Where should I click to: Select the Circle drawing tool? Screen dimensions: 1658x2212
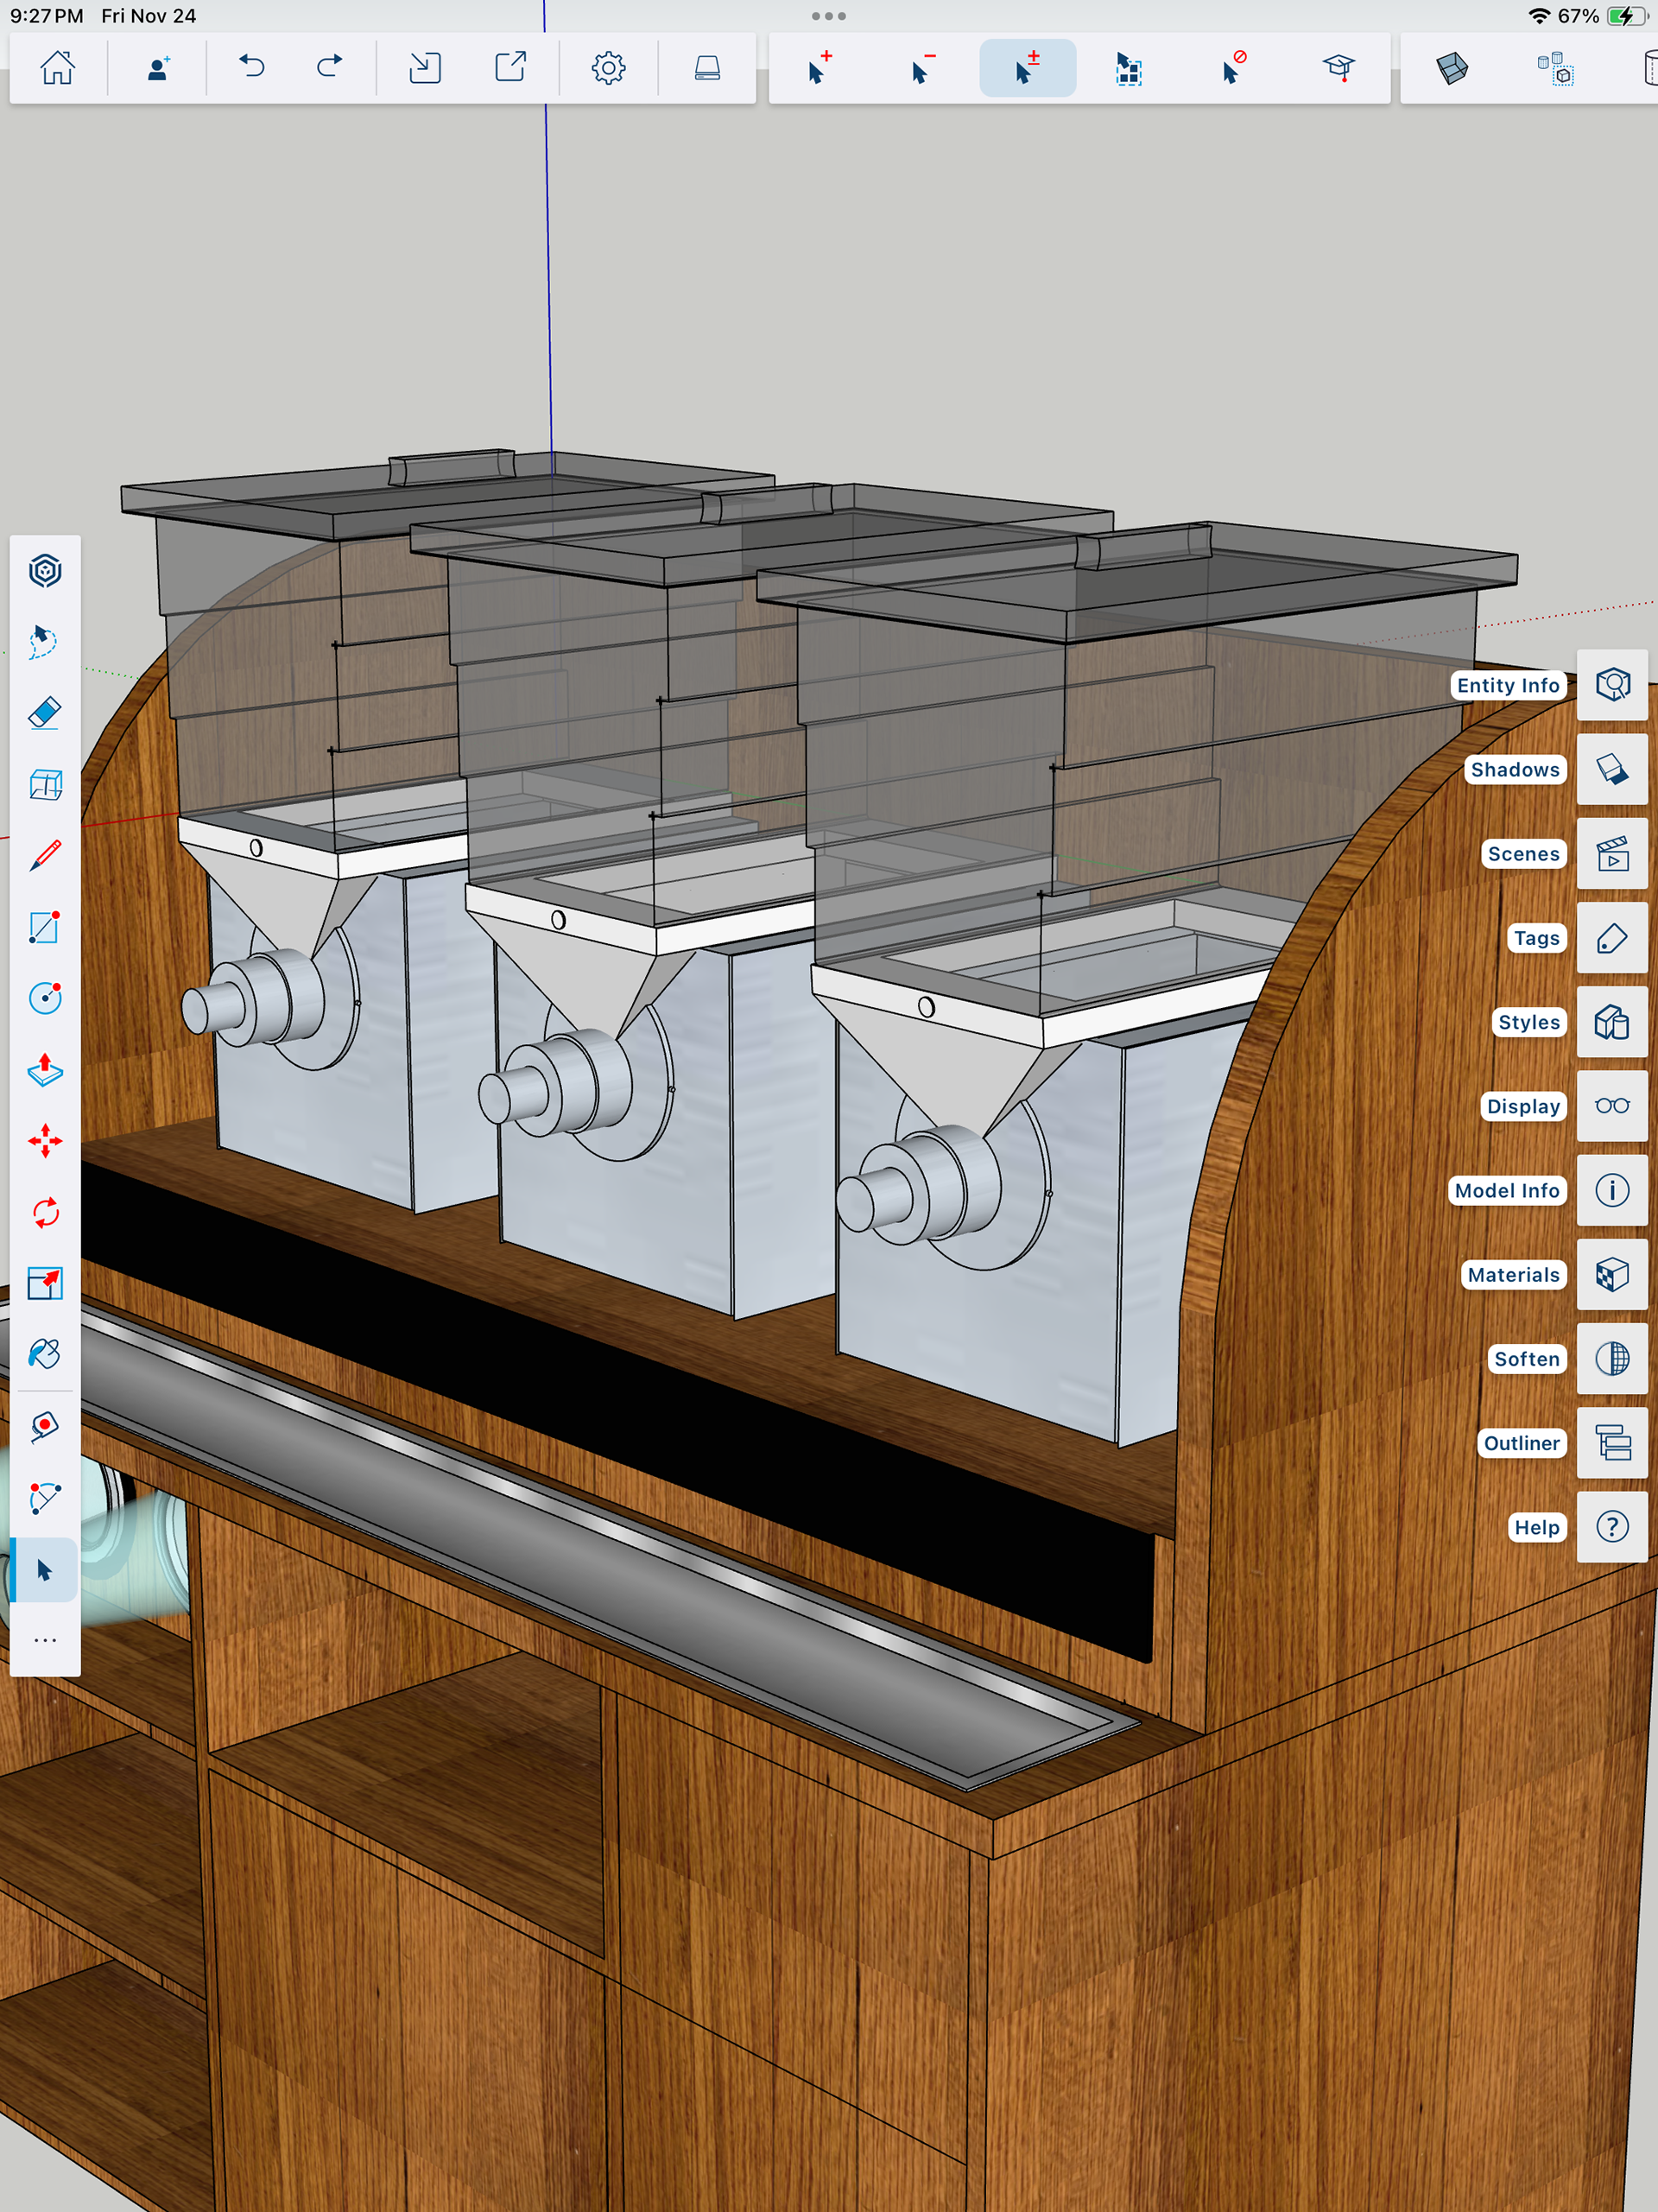pyautogui.click(x=45, y=998)
